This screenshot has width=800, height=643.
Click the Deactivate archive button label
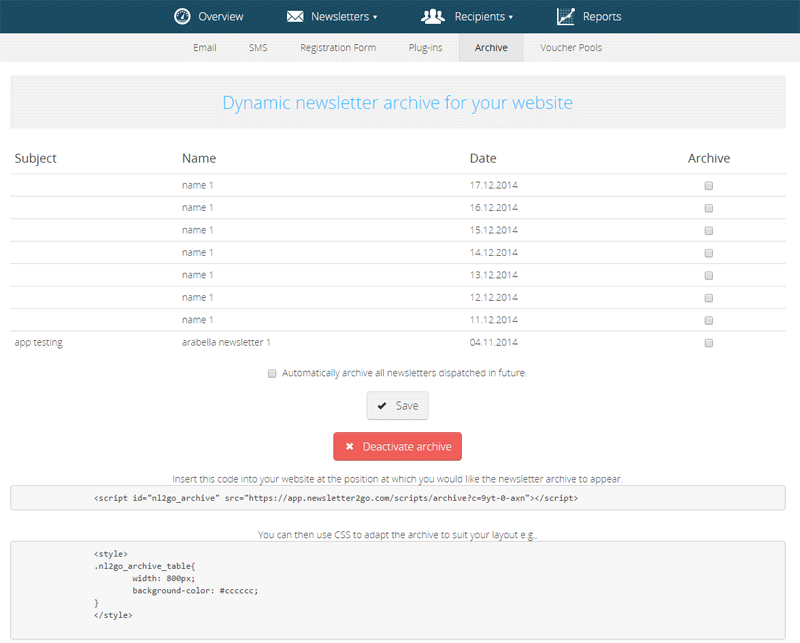(407, 447)
